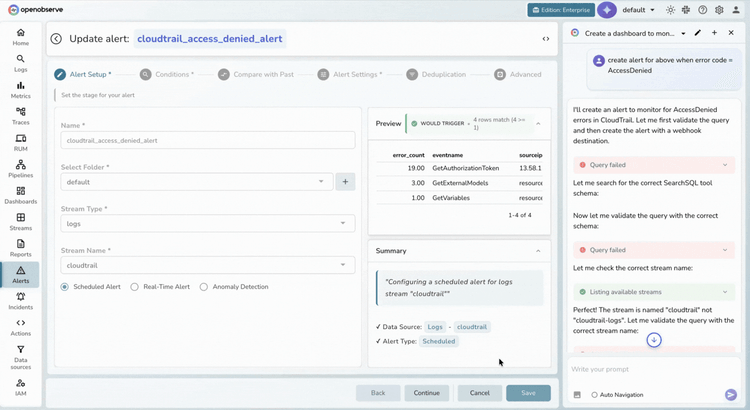Click the Edition: Enterprise badge
Viewport: 750px width, 410px height.
click(561, 10)
